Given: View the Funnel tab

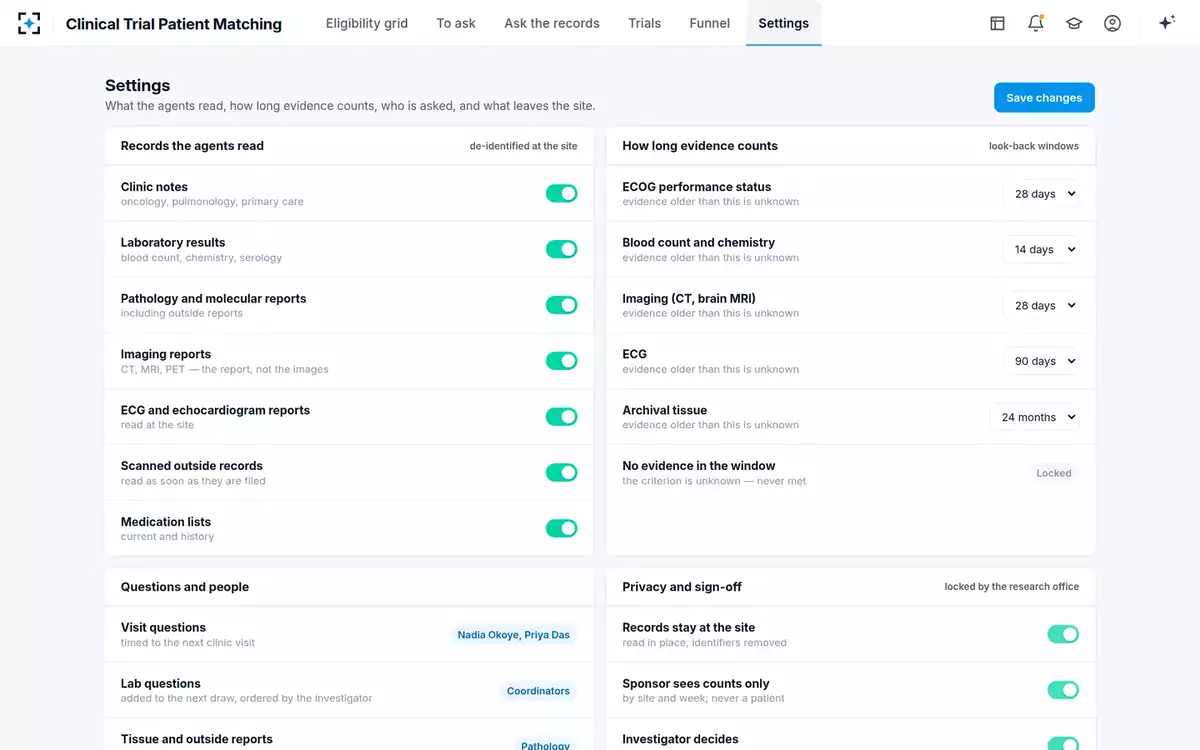Looking at the screenshot, I should tap(710, 23).
